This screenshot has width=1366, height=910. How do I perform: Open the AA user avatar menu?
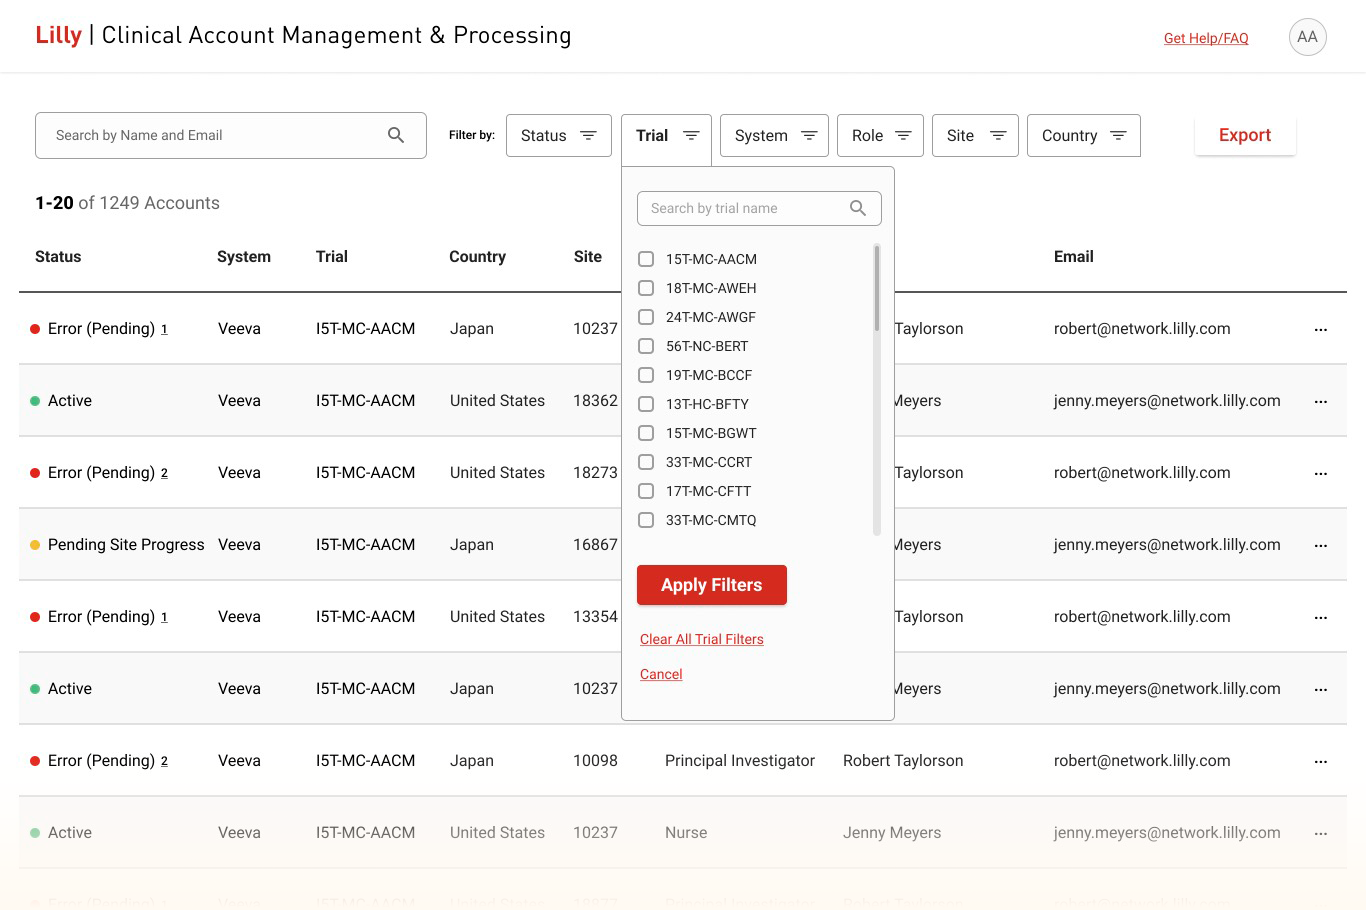tap(1307, 37)
